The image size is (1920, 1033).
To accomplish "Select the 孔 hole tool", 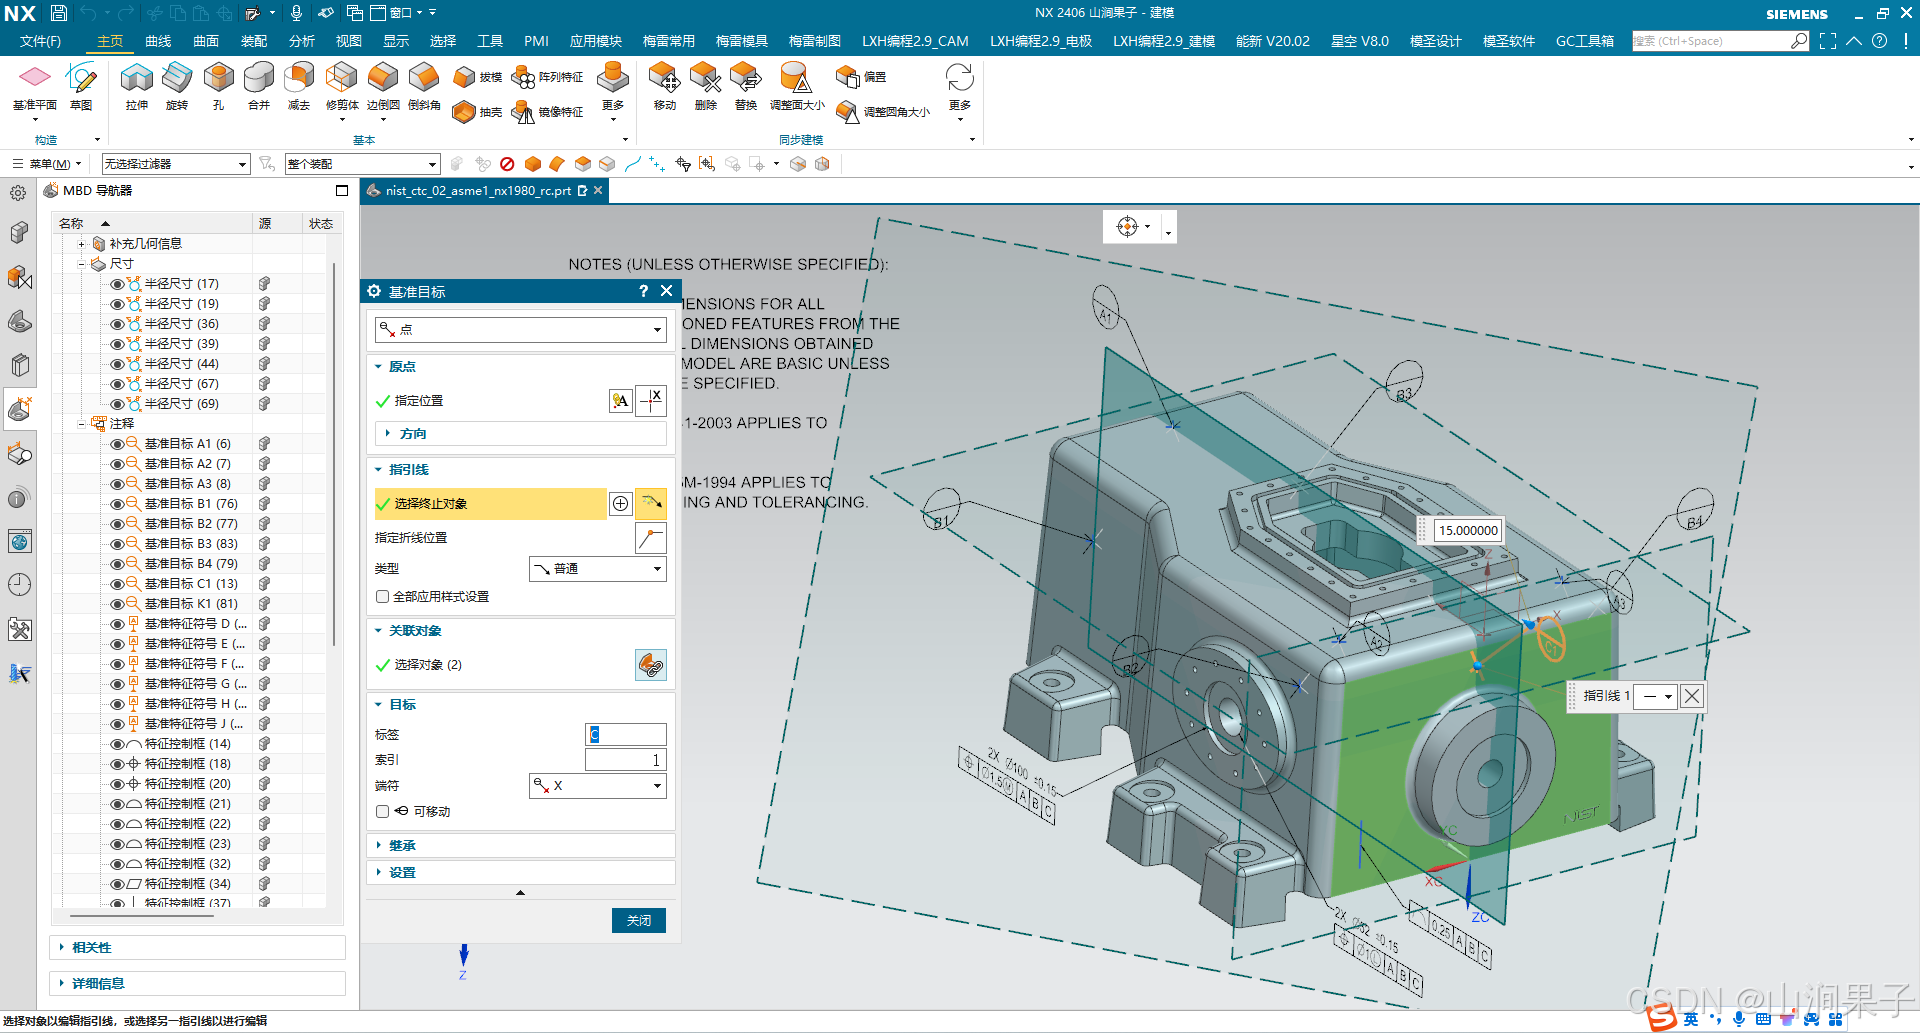I will point(218,86).
